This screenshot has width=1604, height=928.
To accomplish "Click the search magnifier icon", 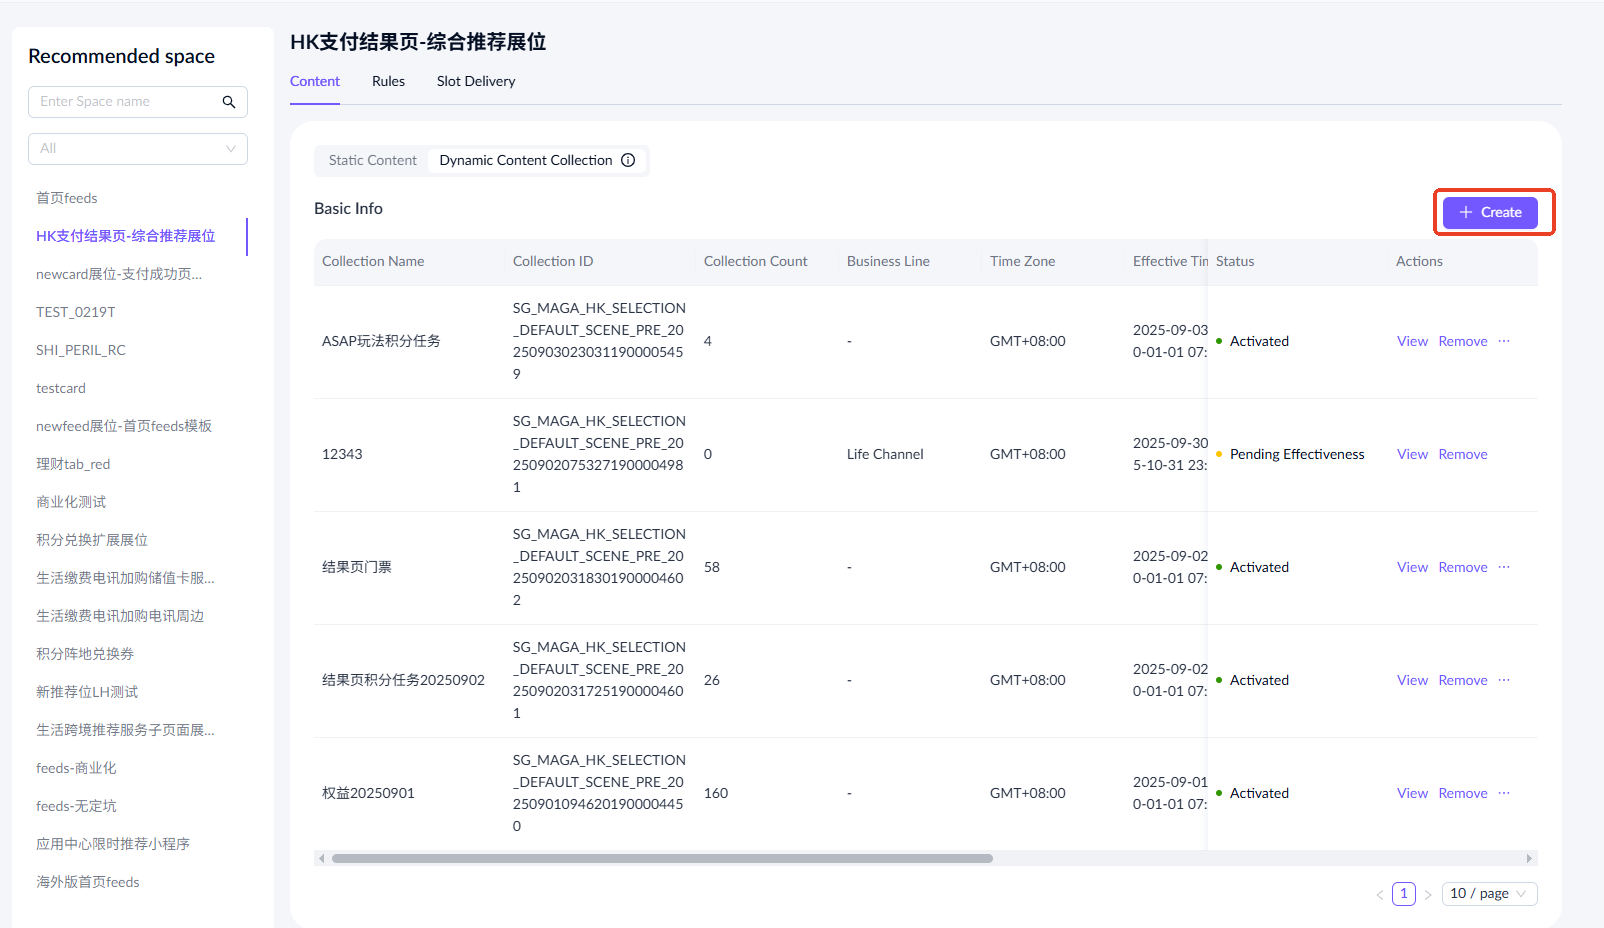I will [x=229, y=102].
